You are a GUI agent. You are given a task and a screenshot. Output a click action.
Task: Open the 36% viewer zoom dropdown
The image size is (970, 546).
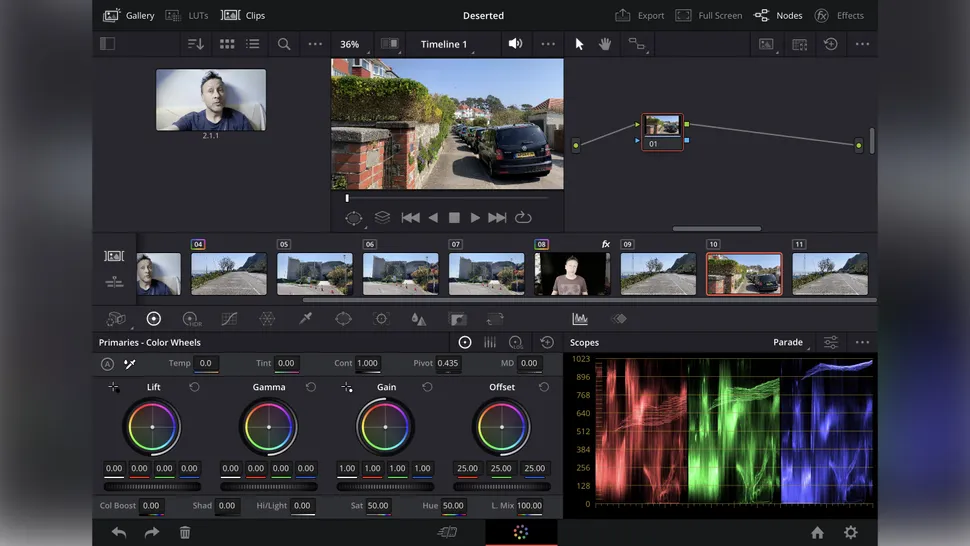[x=350, y=44]
